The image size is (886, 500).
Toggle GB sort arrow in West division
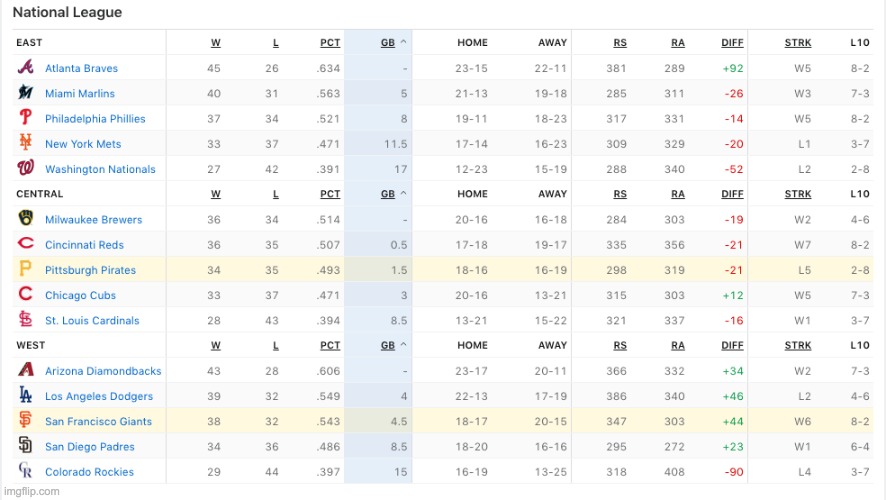click(x=403, y=345)
